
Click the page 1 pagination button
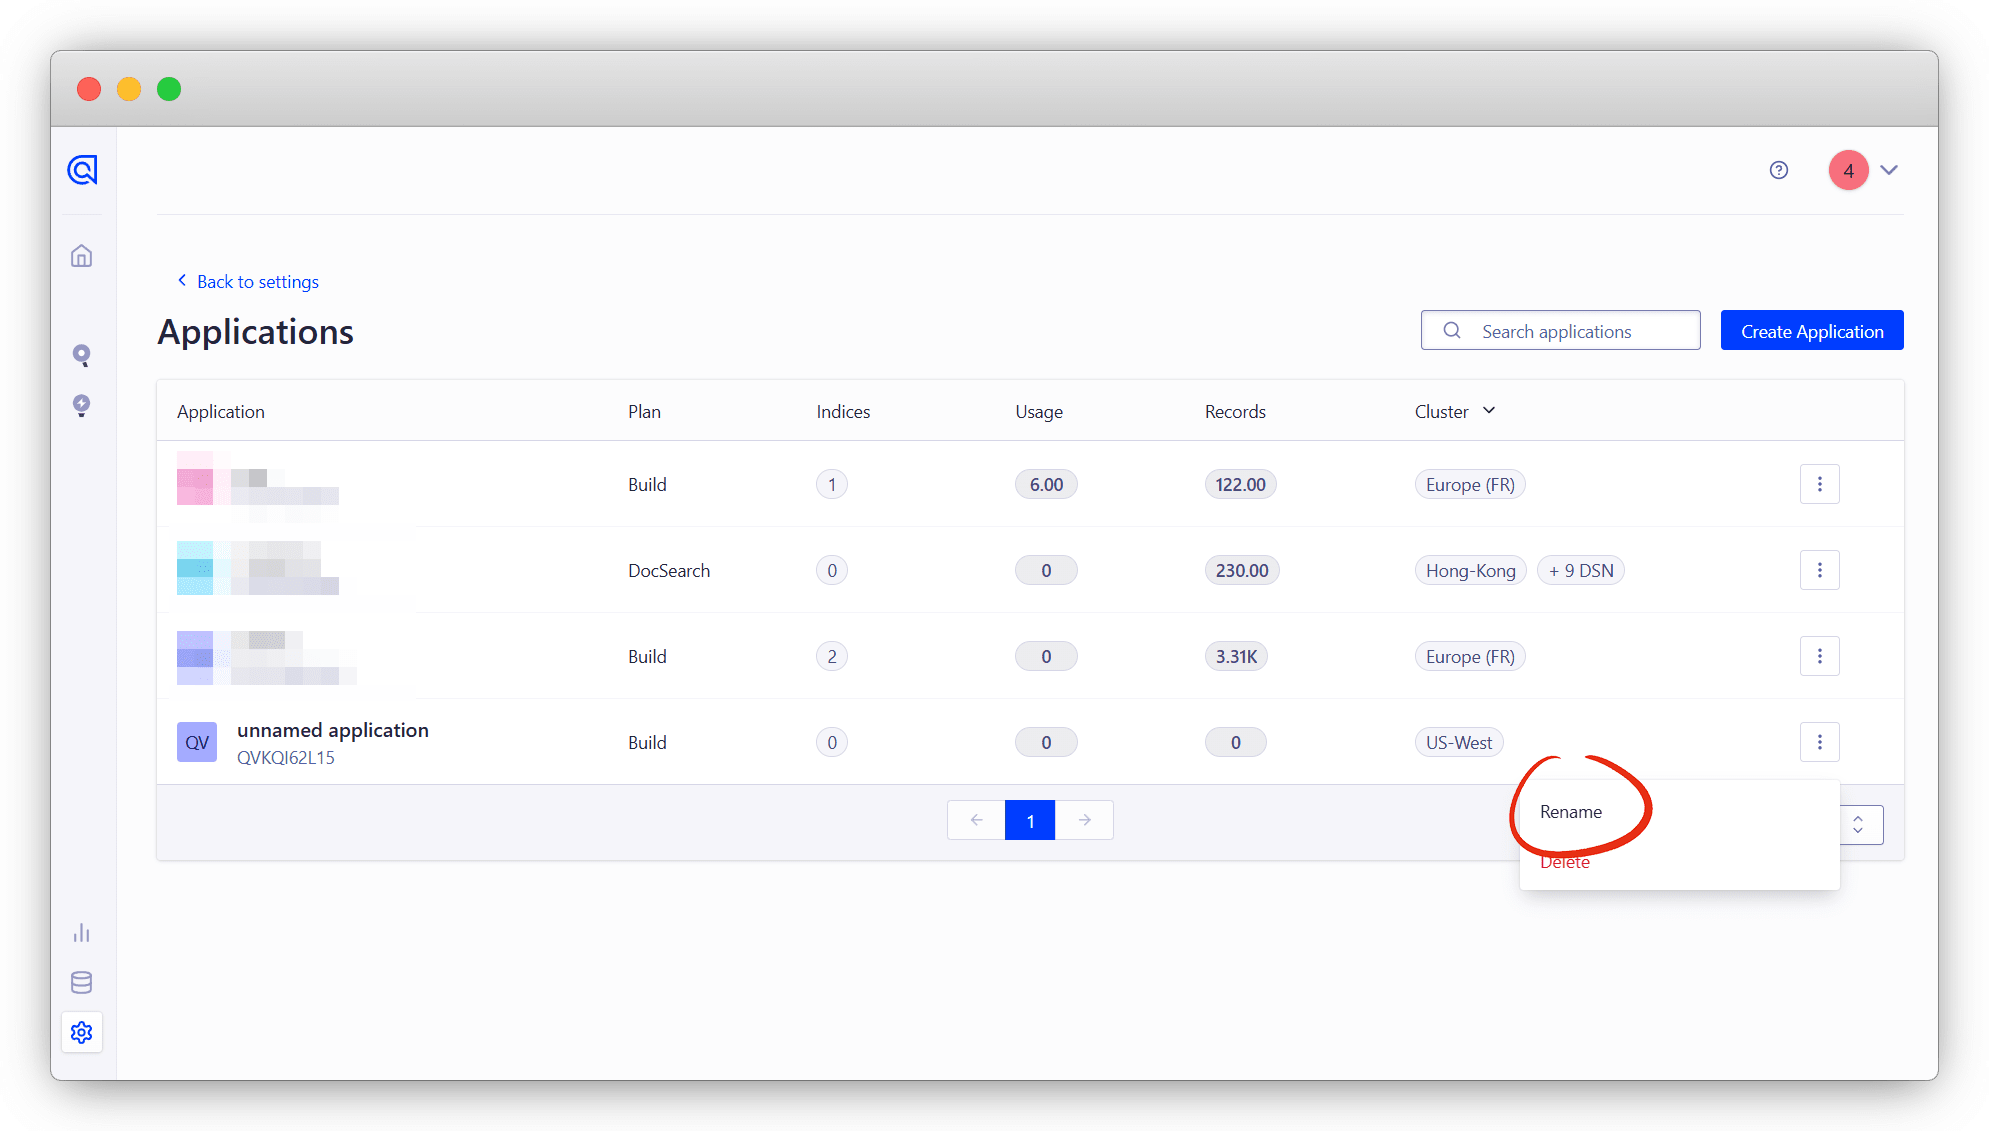(x=1029, y=821)
